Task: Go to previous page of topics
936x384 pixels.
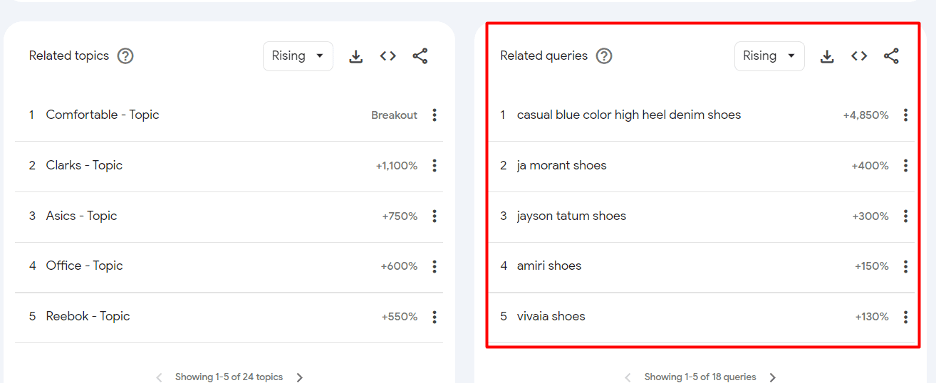Action: point(159,377)
